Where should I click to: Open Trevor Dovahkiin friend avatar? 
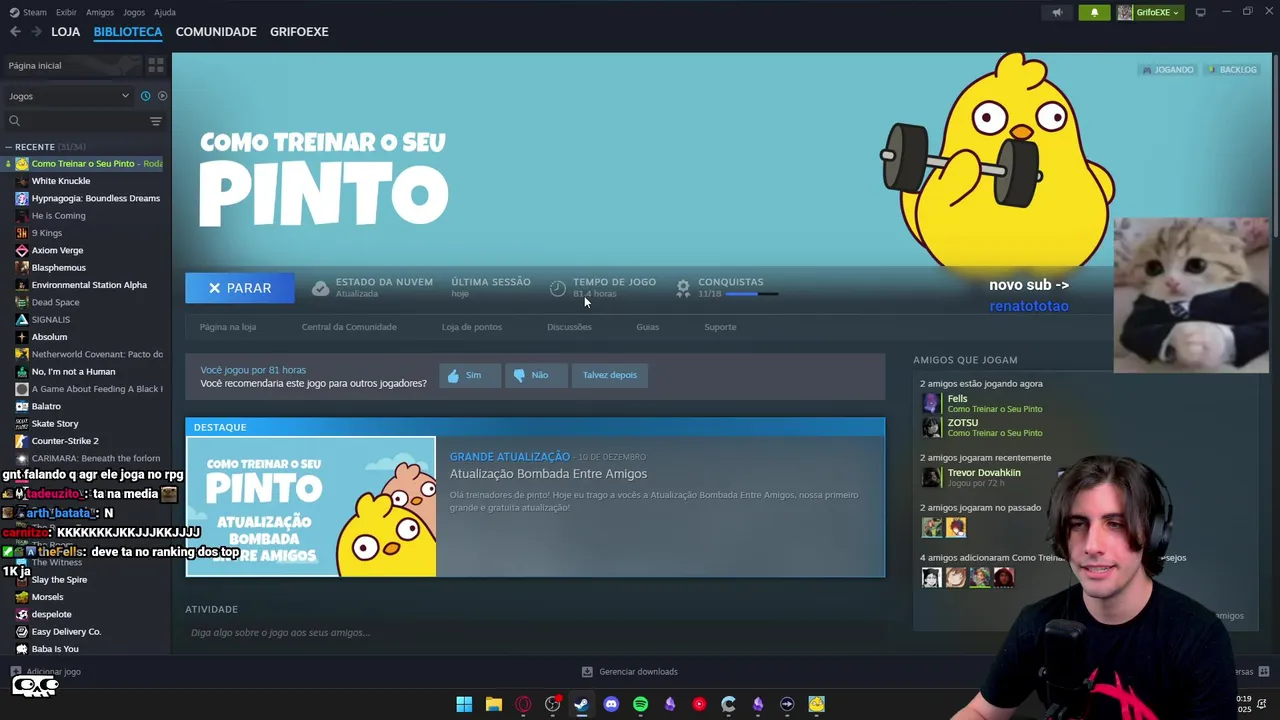coord(931,477)
